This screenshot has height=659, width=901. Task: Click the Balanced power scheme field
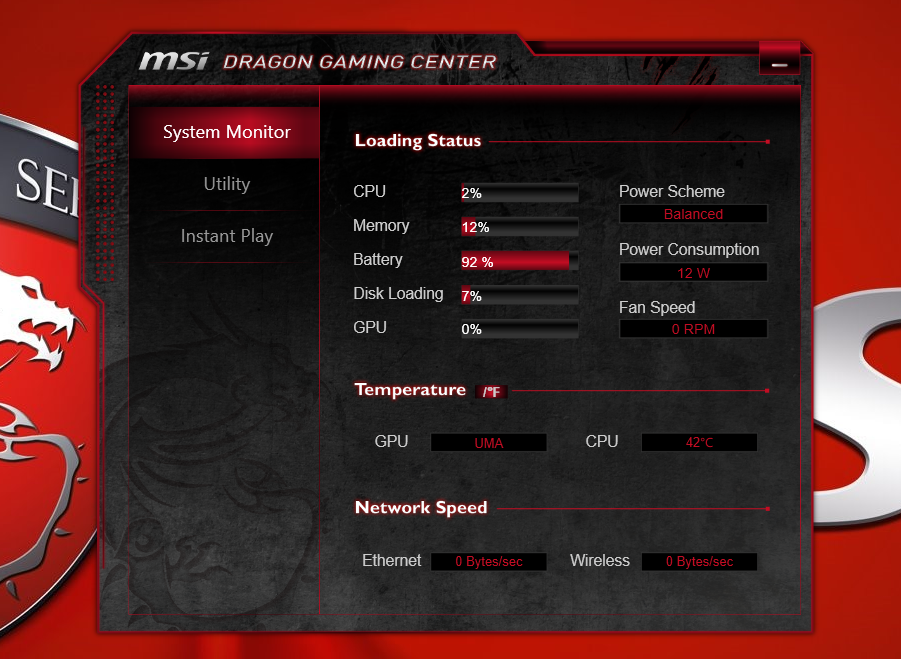coord(693,214)
